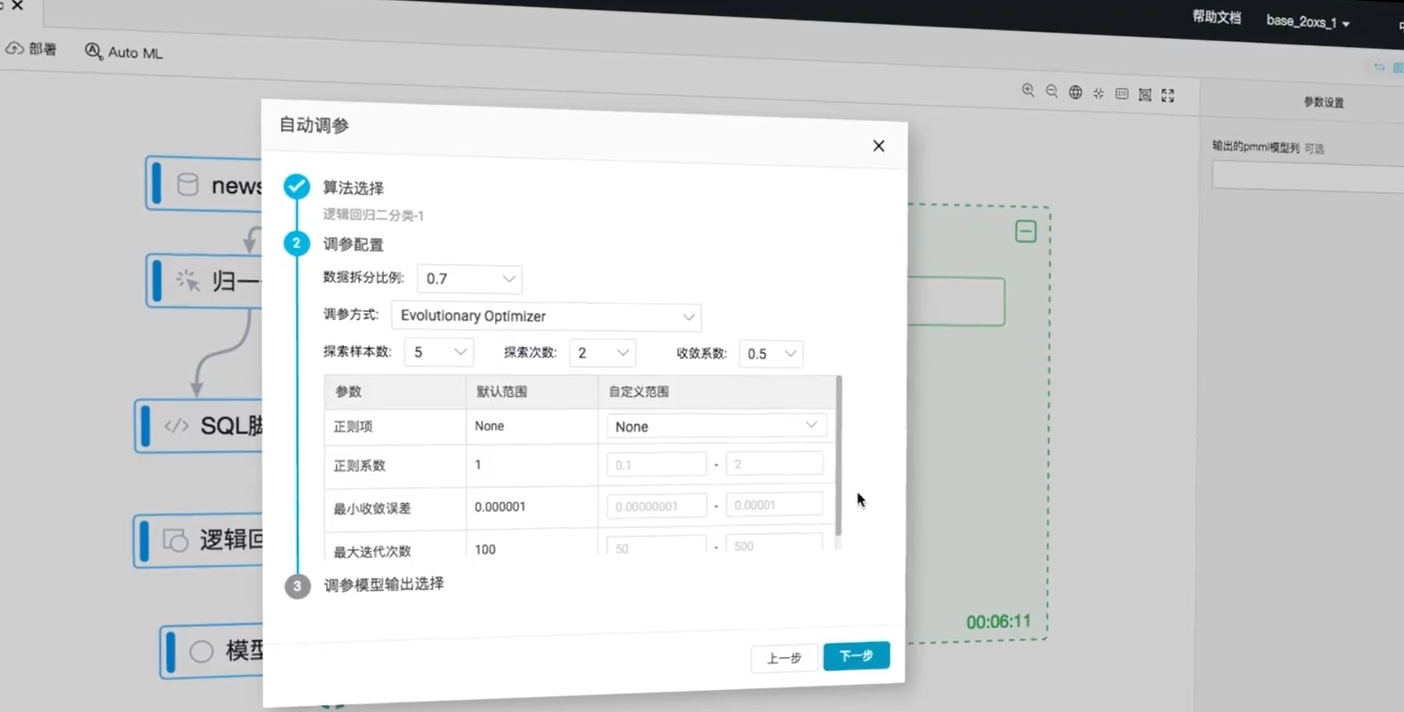Click the 部署 deploy cloud button
The image size is (1404, 712).
31,49
